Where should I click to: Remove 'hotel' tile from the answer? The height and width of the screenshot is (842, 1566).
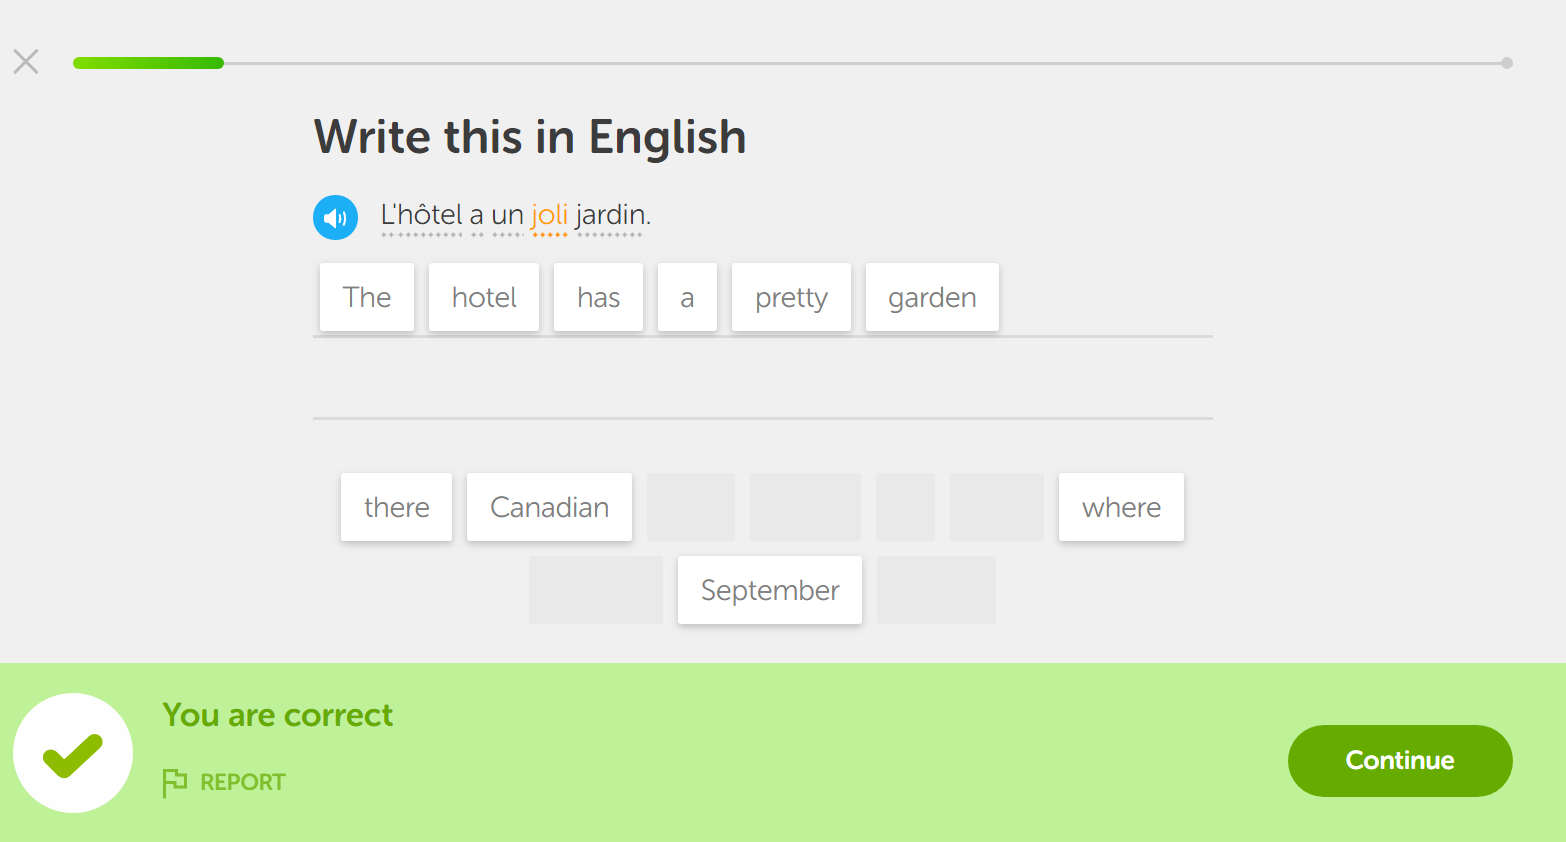pos(484,297)
